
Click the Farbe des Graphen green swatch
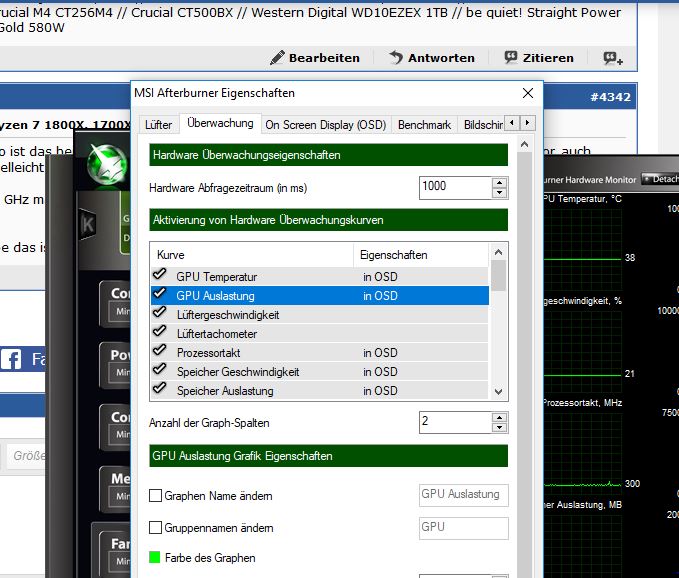(x=155, y=557)
